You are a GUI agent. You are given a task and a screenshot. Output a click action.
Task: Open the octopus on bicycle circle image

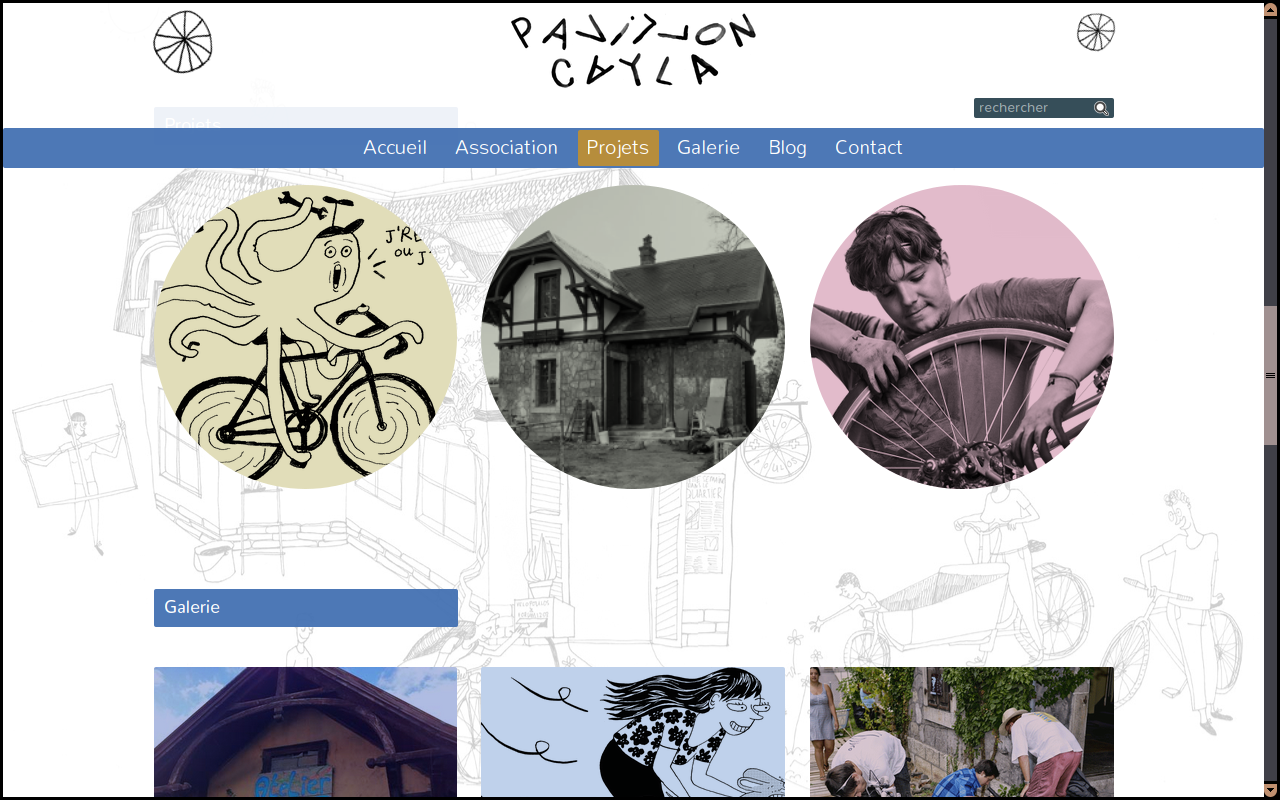click(305, 337)
